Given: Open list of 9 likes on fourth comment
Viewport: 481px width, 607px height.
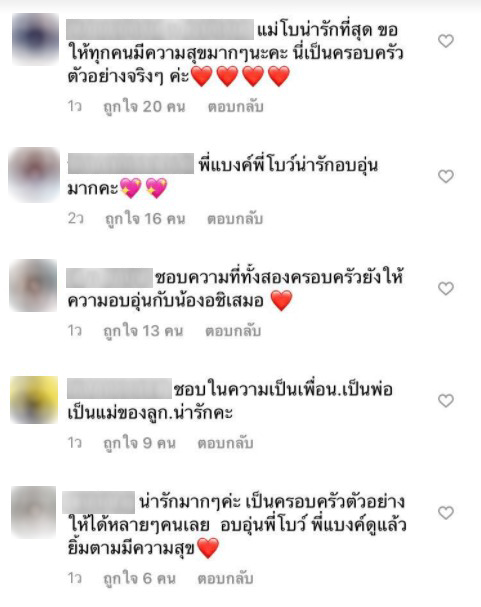Looking at the screenshot, I should [x=139, y=443].
